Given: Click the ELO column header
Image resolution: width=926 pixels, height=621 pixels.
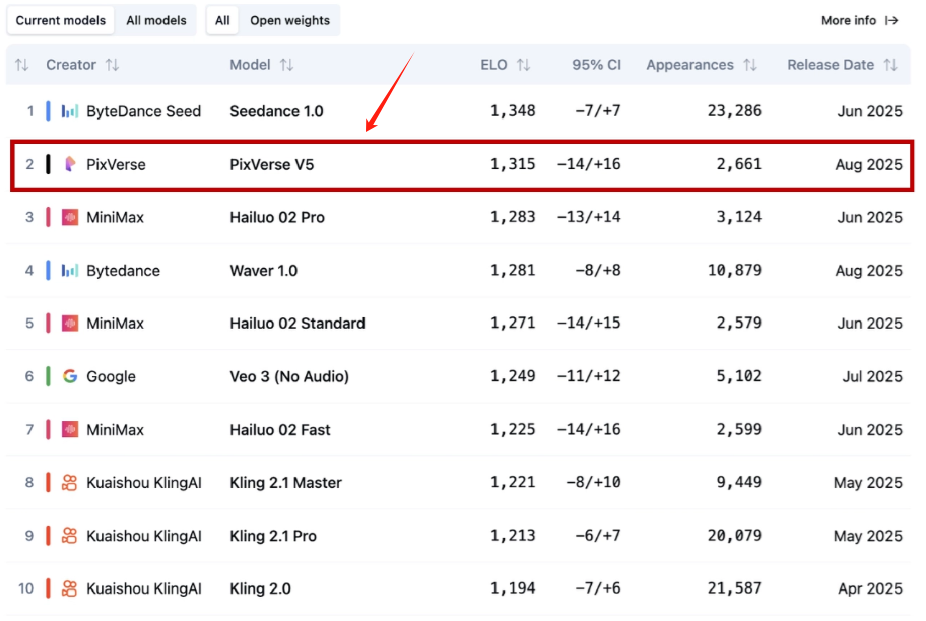Looking at the screenshot, I should click(494, 65).
